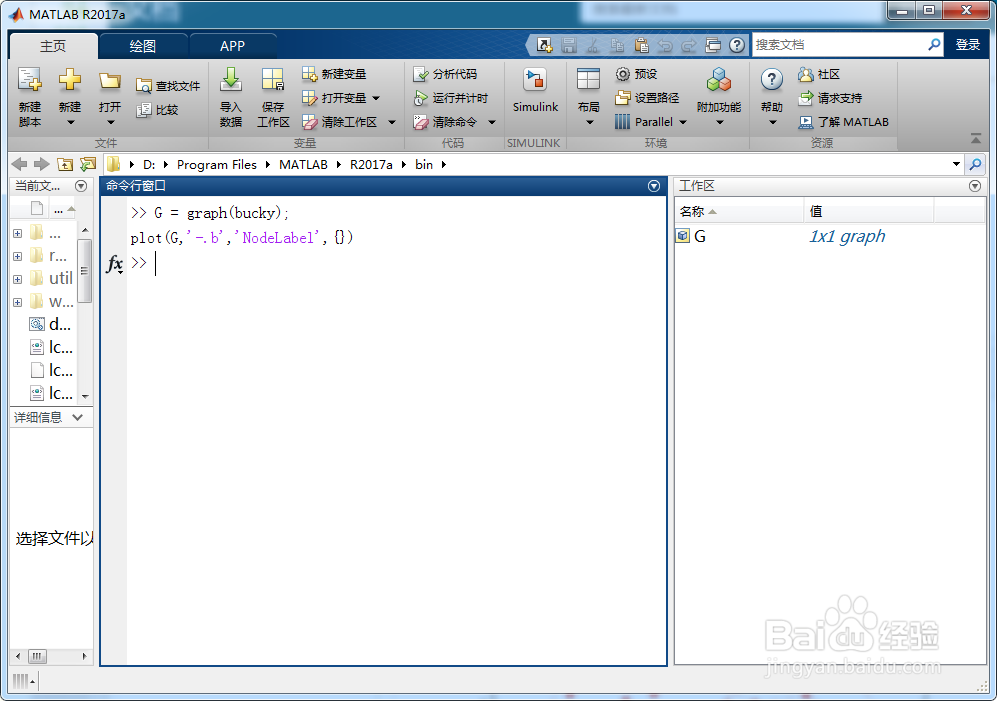This screenshot has height=701, width=997.
Task: Open 社区 community
Action: tap(819, 74)
